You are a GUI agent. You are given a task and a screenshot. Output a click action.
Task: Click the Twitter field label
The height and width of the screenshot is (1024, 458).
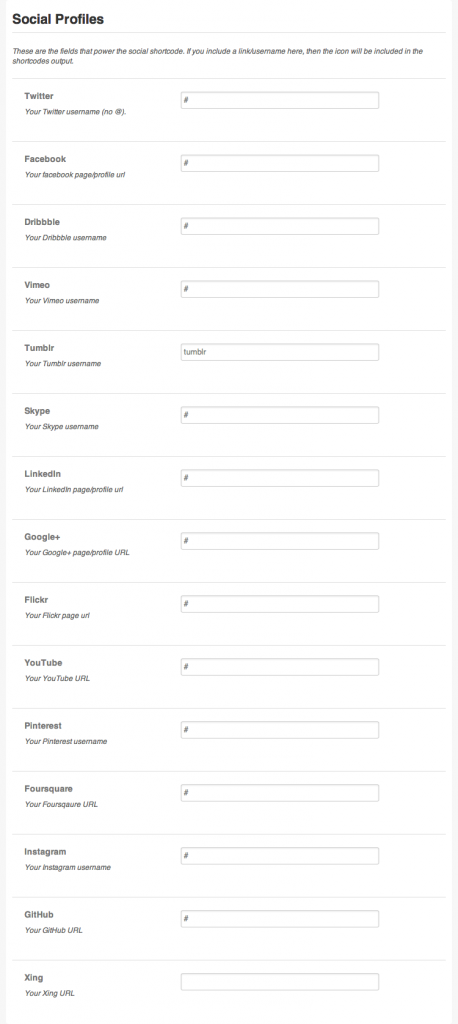[39, 96]
